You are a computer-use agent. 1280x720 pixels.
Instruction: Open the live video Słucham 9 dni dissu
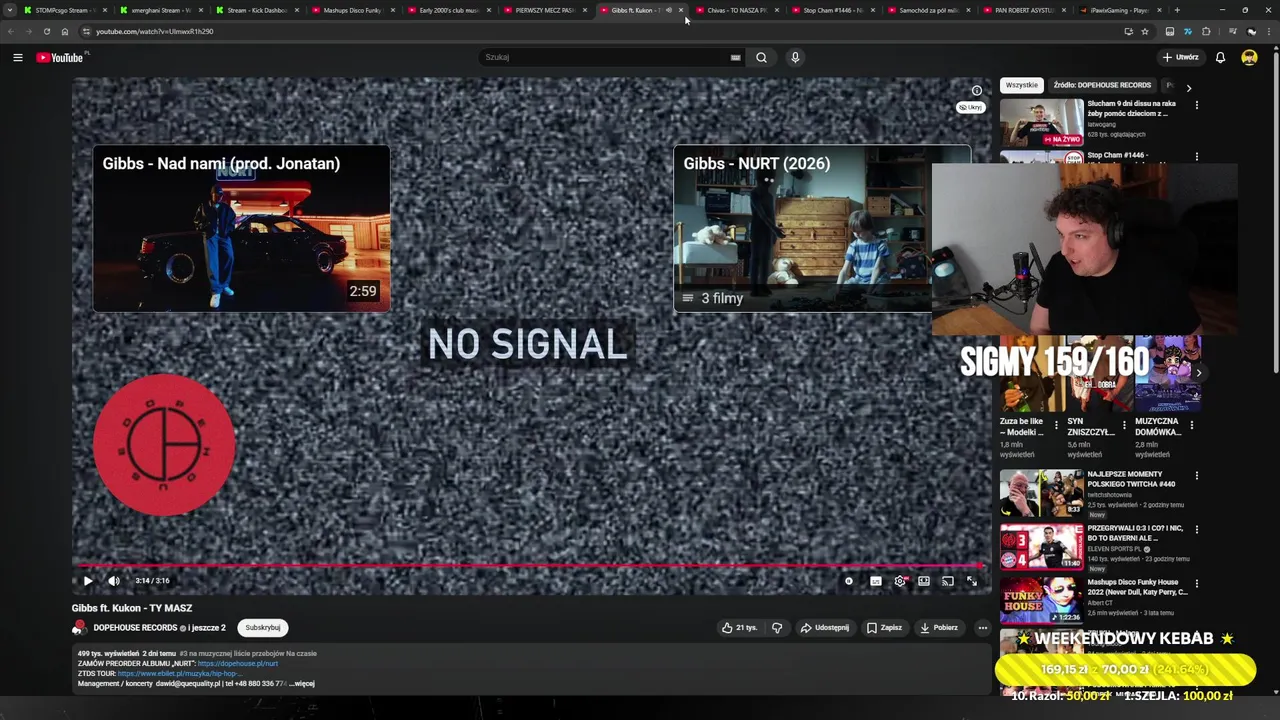click(x=1041, y=122)
